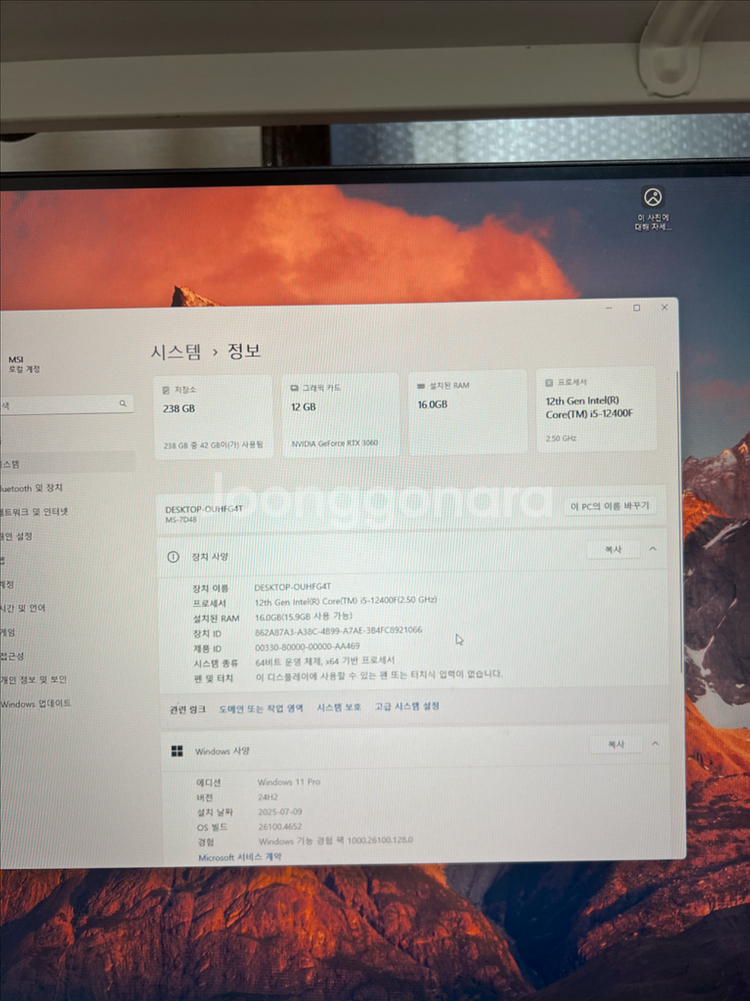Click the 시스템 breadcrumb in the page title
750x1001 pixels.
click(x=176, y=352)
